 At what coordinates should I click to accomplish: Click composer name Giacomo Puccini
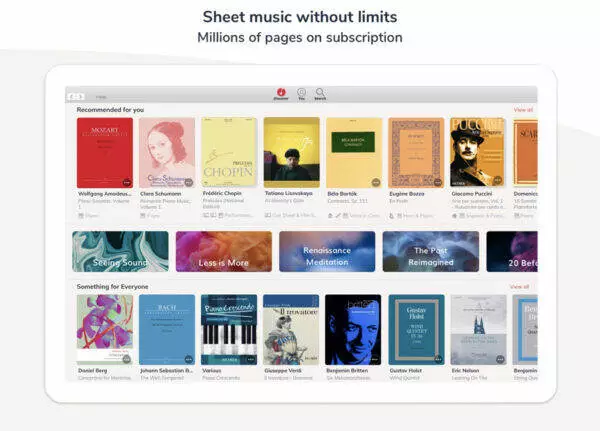[472, 194]
